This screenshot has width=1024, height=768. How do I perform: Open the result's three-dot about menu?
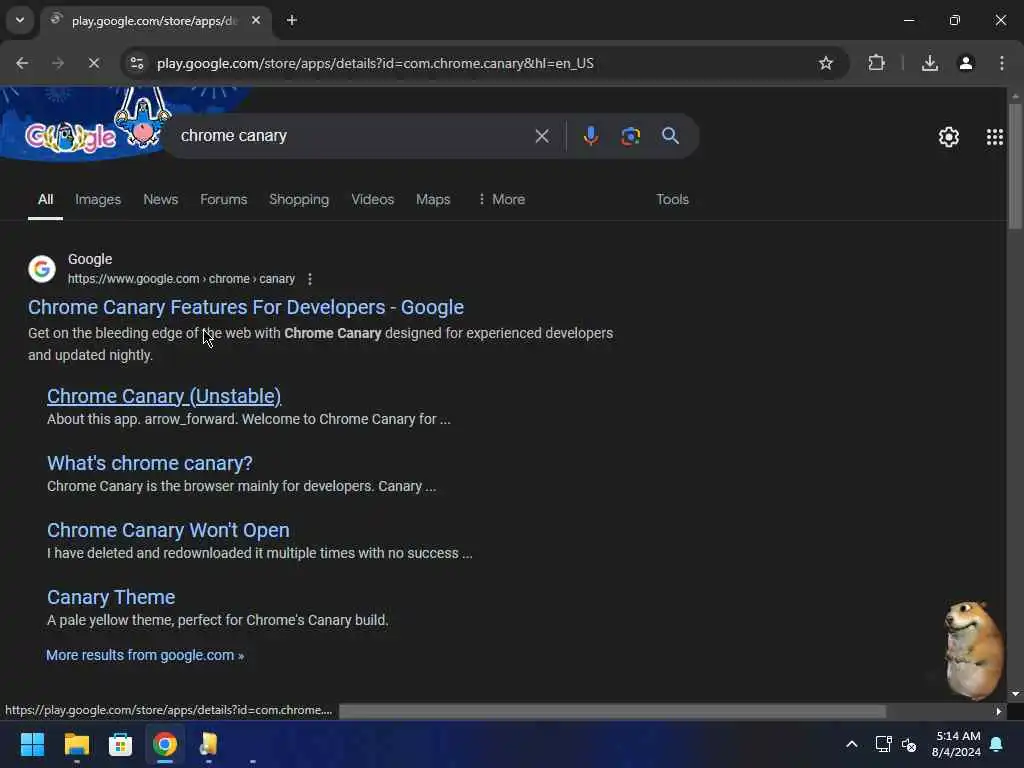310,279
